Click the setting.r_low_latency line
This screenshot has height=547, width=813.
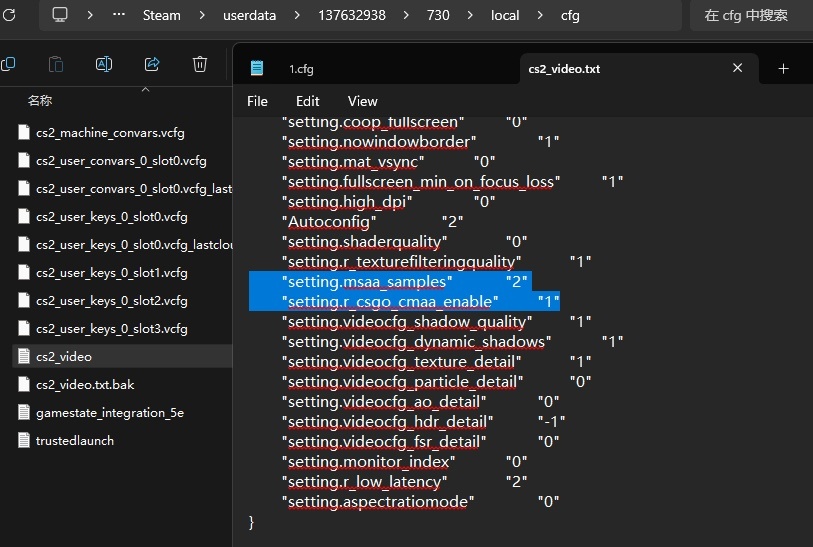404,482
